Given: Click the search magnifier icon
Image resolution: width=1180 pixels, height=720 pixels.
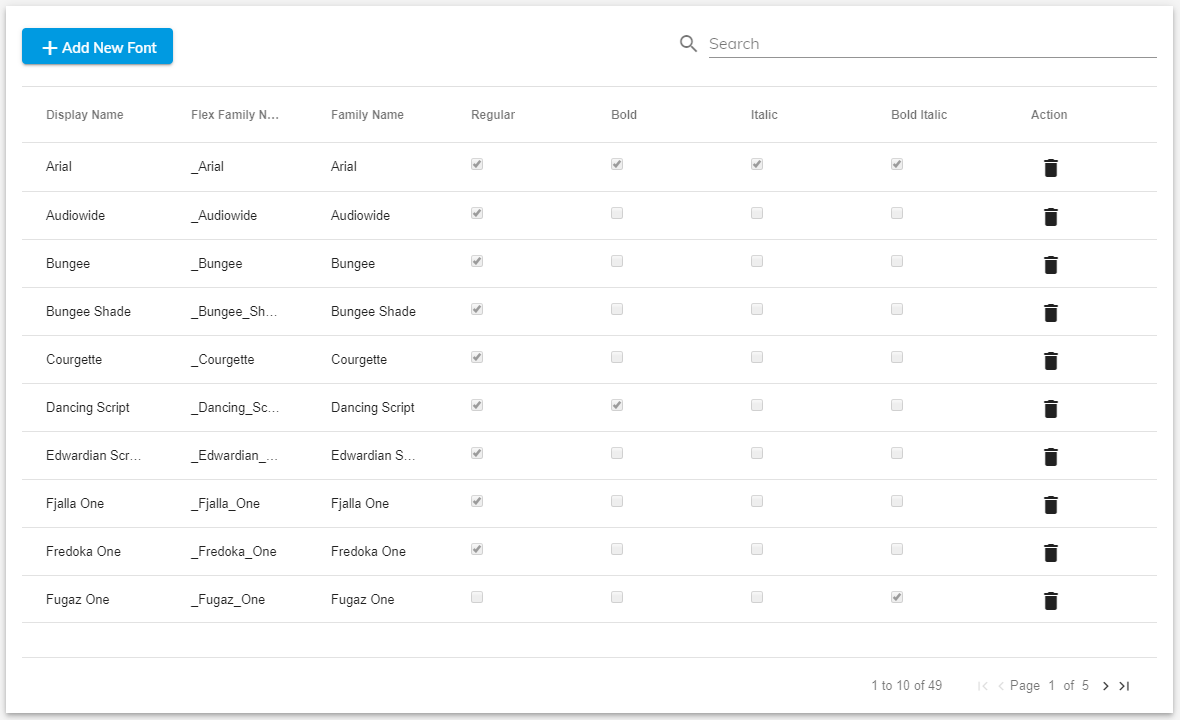Looking at the screenshot, I should pos(688,44).
